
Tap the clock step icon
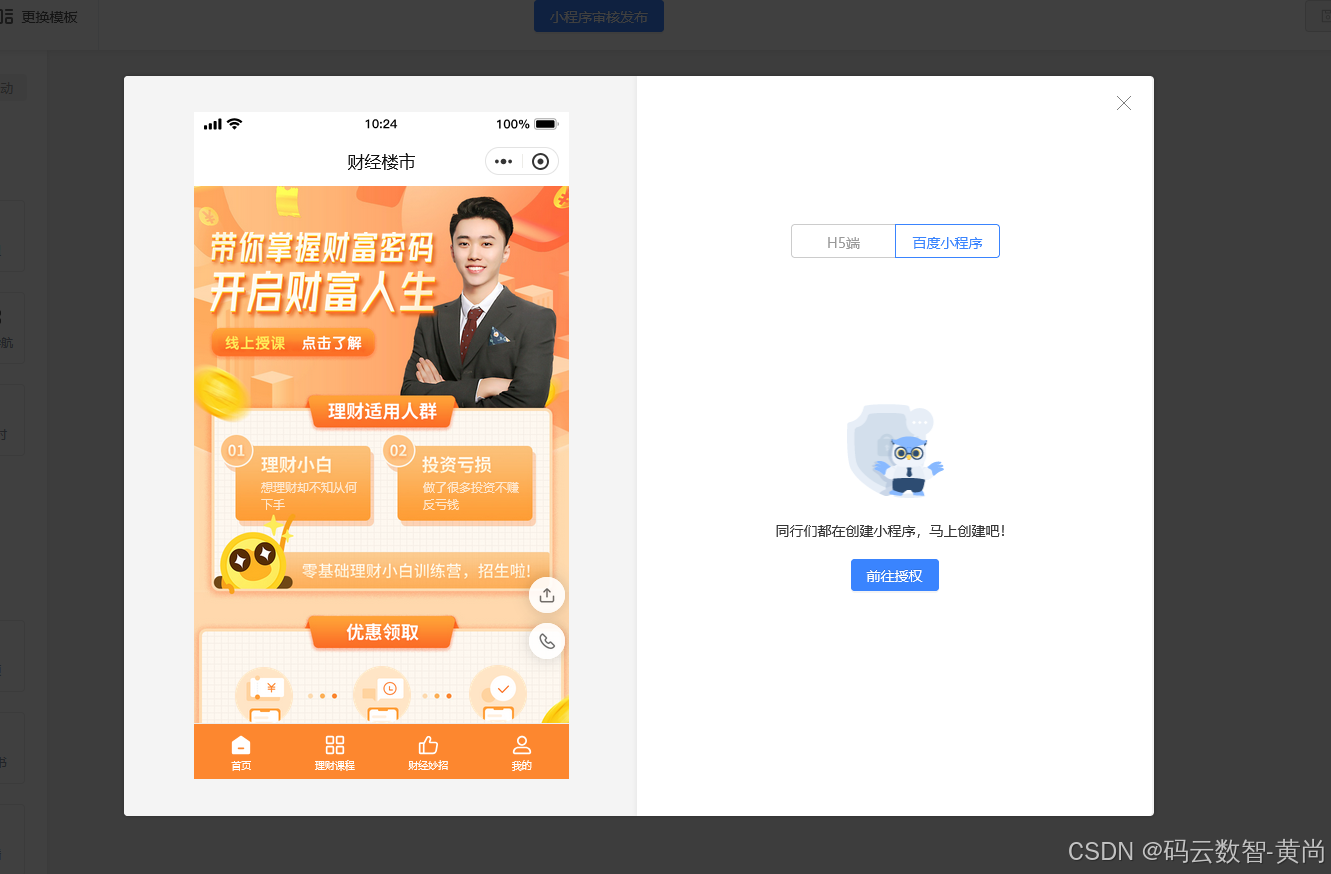coord(382,694)
